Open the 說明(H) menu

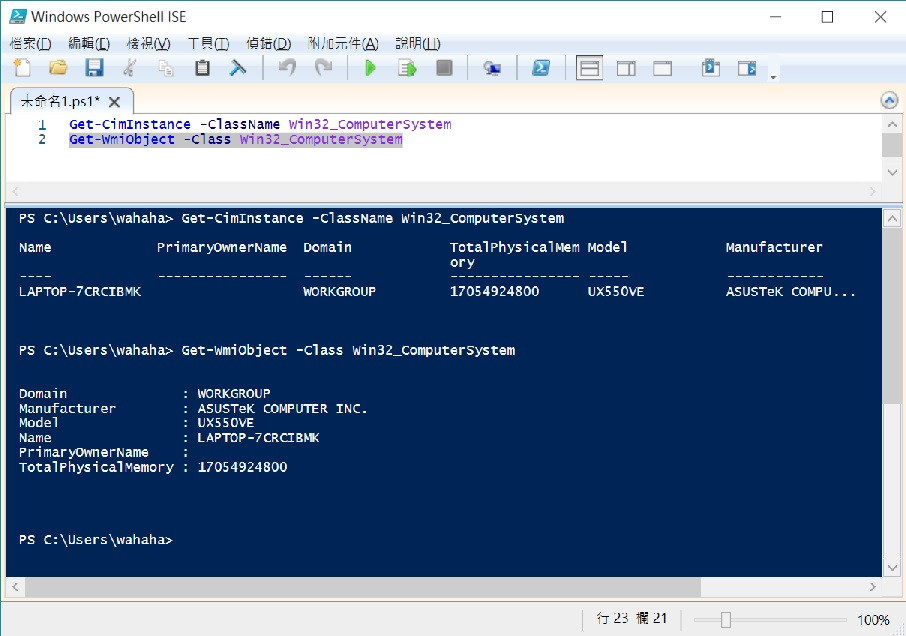click(x=418, y=43)
